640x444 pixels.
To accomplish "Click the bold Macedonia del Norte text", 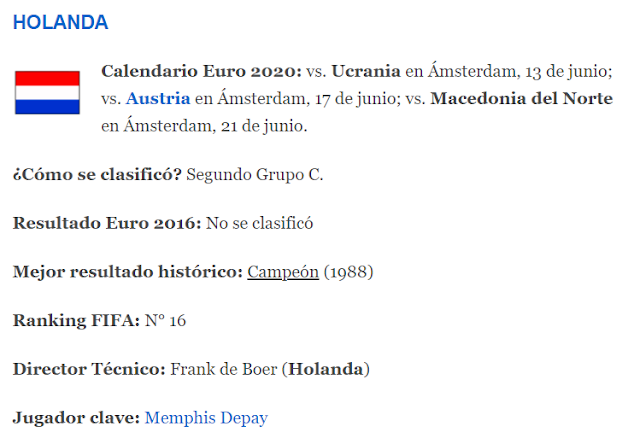I will click(x=522, y=99).
